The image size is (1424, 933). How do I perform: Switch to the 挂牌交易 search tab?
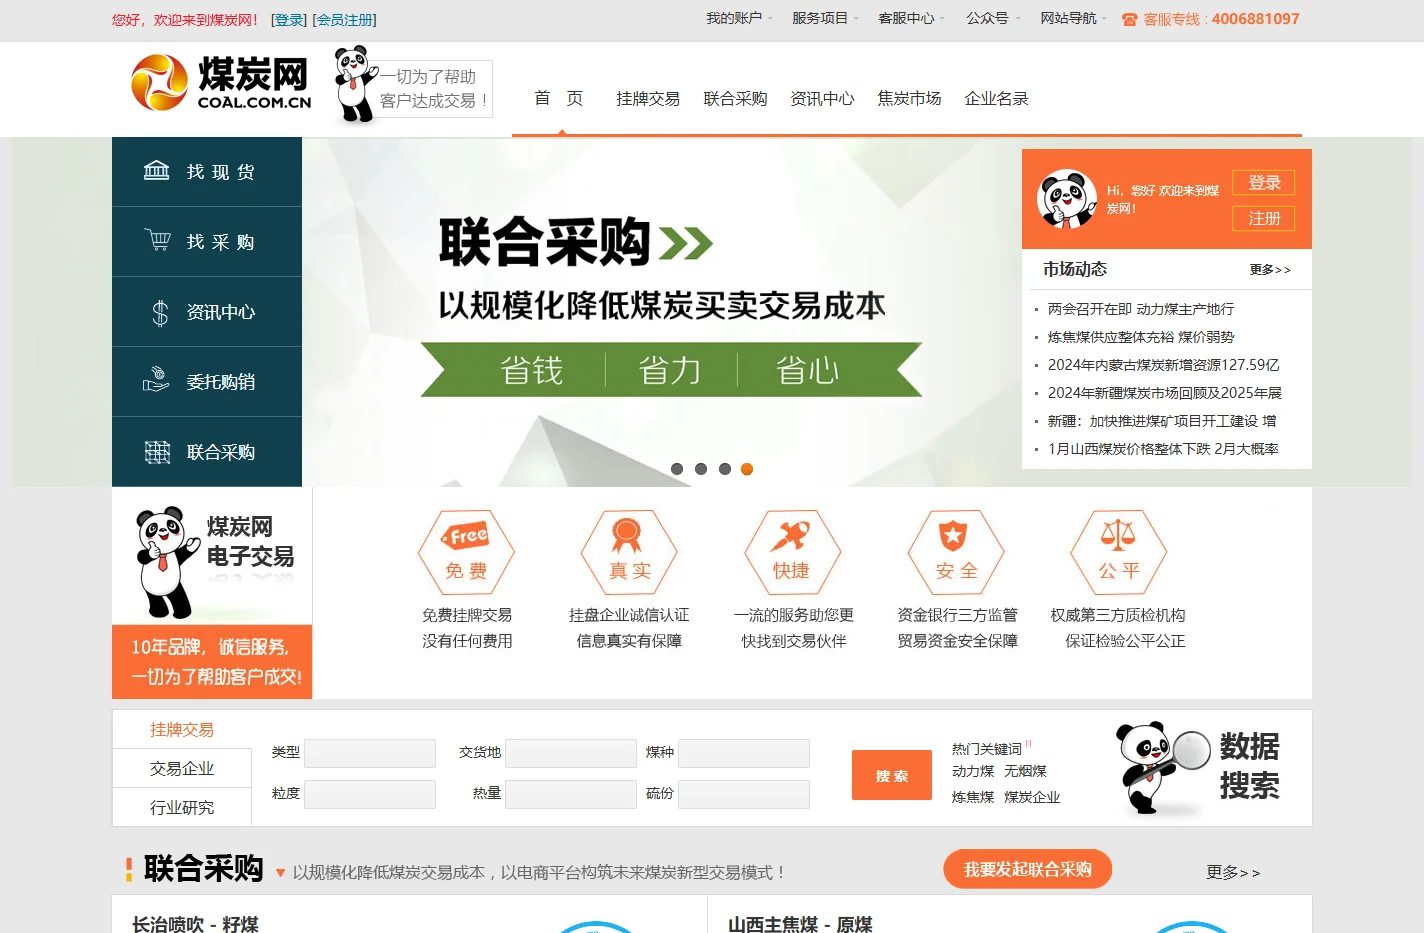(x=182, y=729)
